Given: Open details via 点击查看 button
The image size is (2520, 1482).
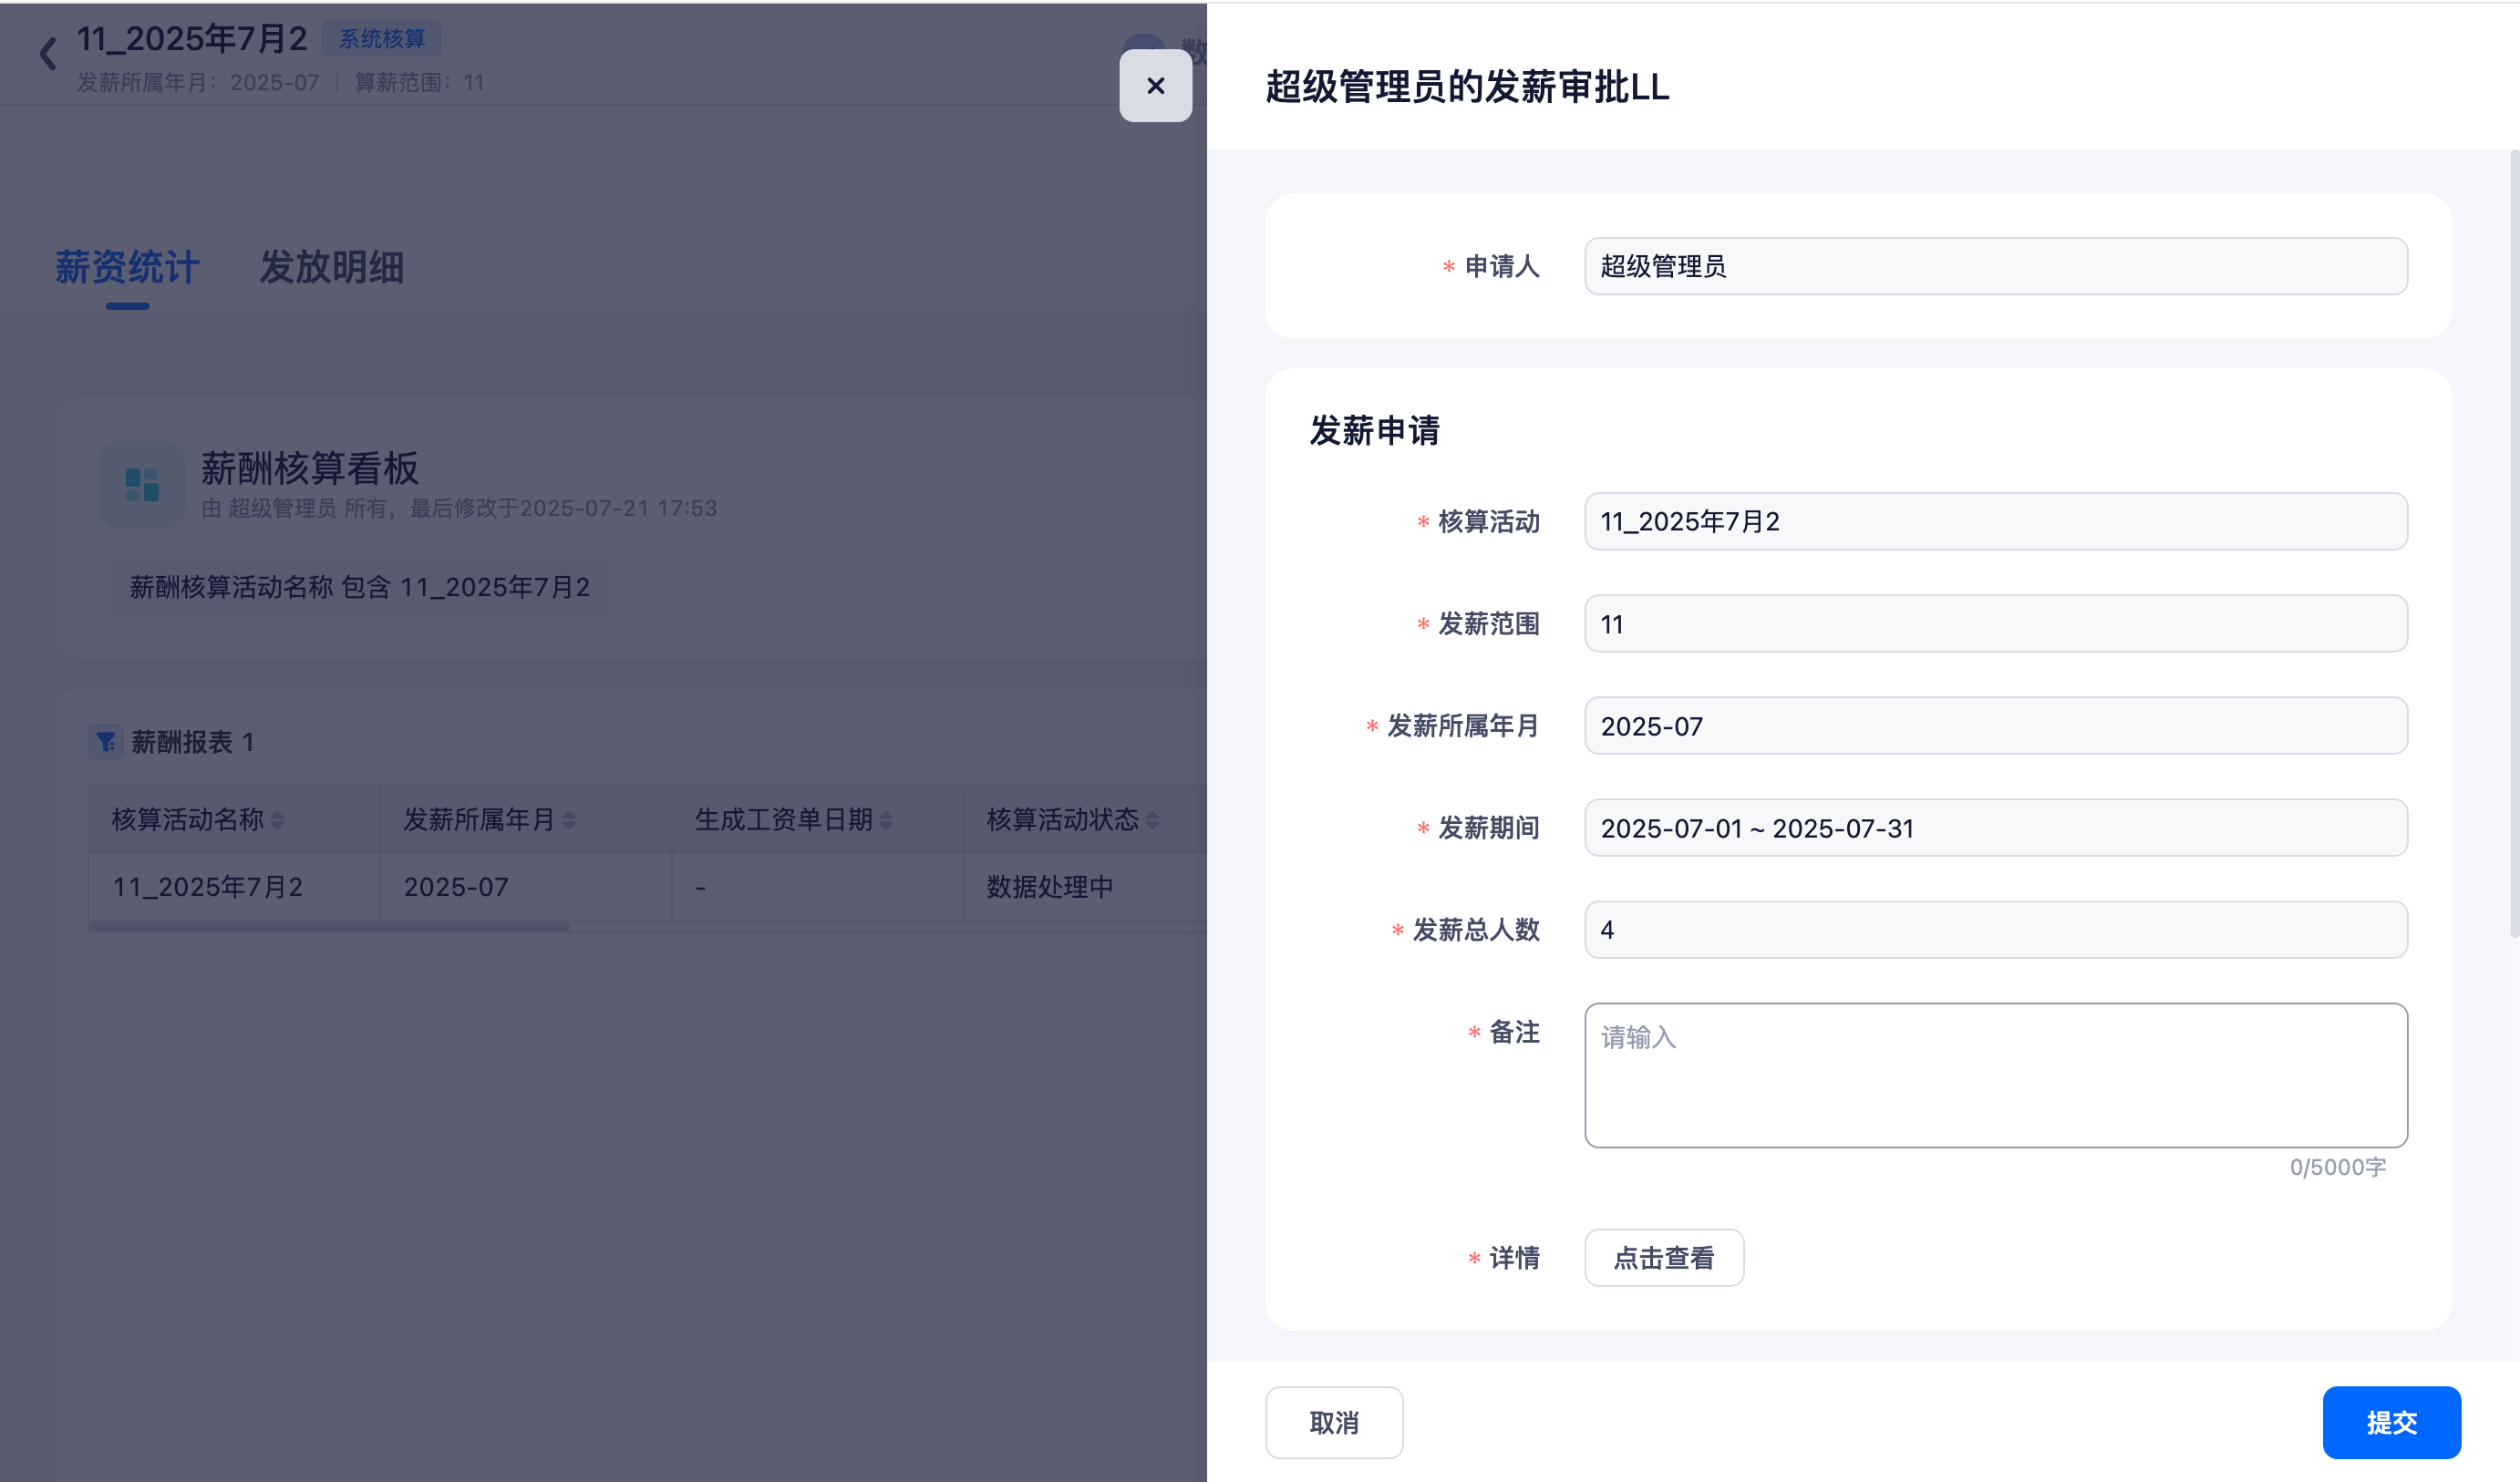Looking at the screenshot, I should pos(1664,1258).
